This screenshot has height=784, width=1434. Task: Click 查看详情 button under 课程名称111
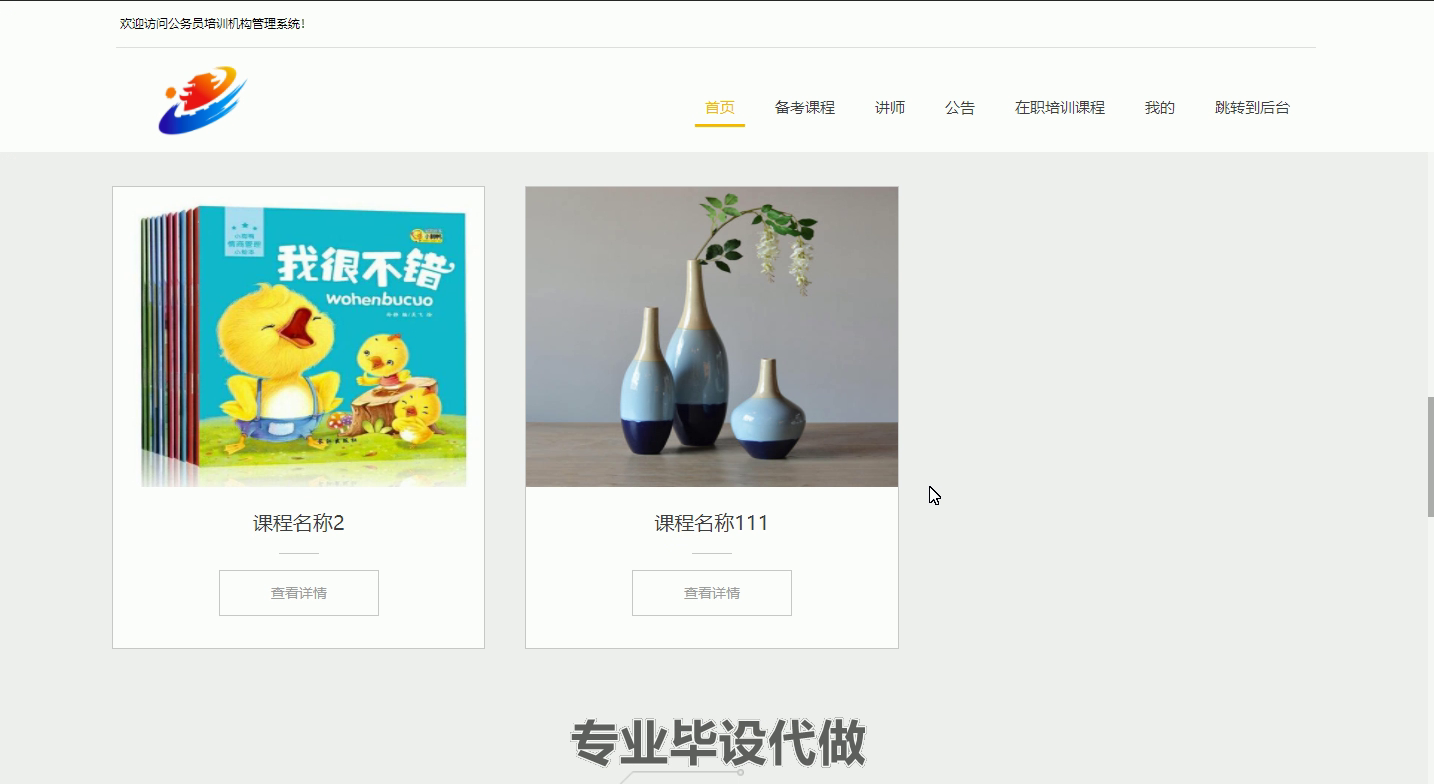(712, 593)
